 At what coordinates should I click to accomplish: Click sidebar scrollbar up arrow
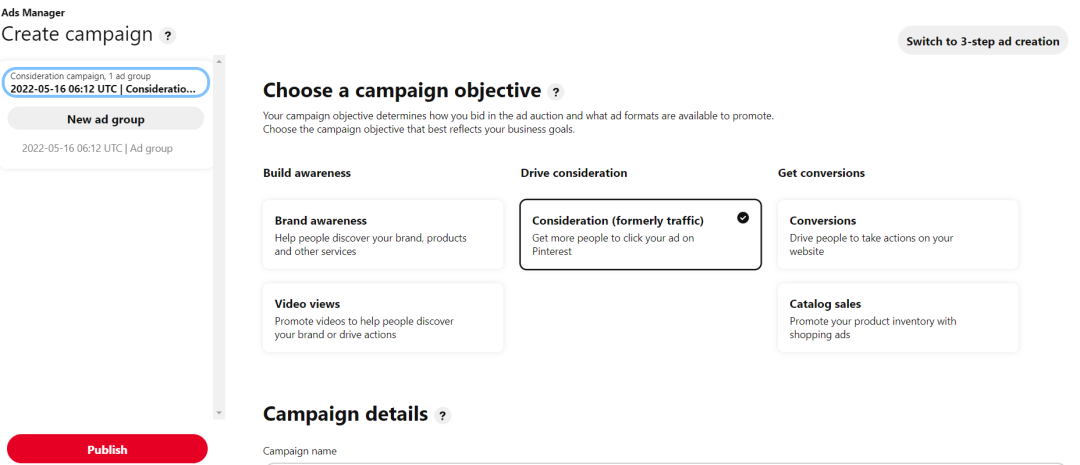point(219,61)
